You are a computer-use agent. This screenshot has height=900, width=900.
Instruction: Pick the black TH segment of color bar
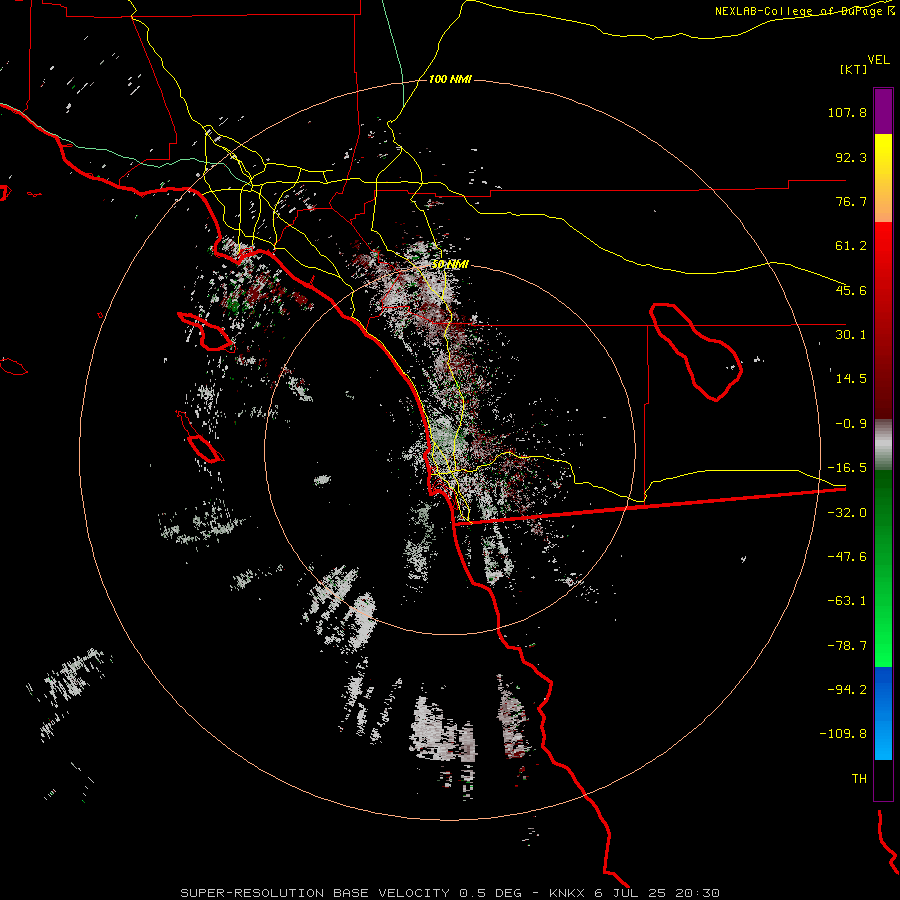883,780
